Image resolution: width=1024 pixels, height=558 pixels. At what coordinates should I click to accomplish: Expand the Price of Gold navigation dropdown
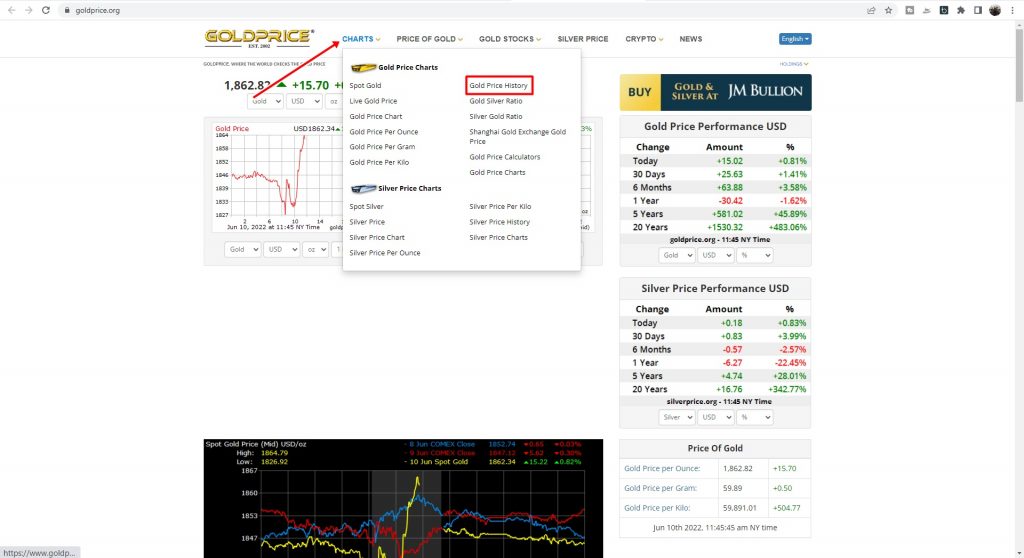pos(430,39)
